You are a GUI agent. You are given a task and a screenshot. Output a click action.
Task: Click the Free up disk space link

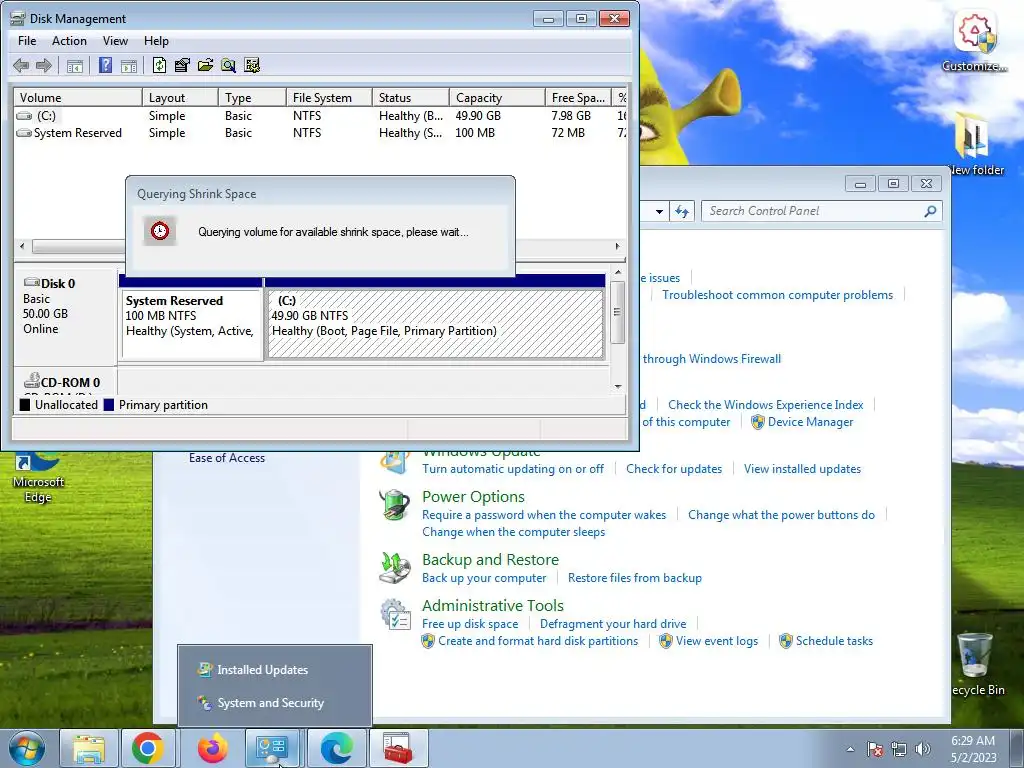[470, 624]
